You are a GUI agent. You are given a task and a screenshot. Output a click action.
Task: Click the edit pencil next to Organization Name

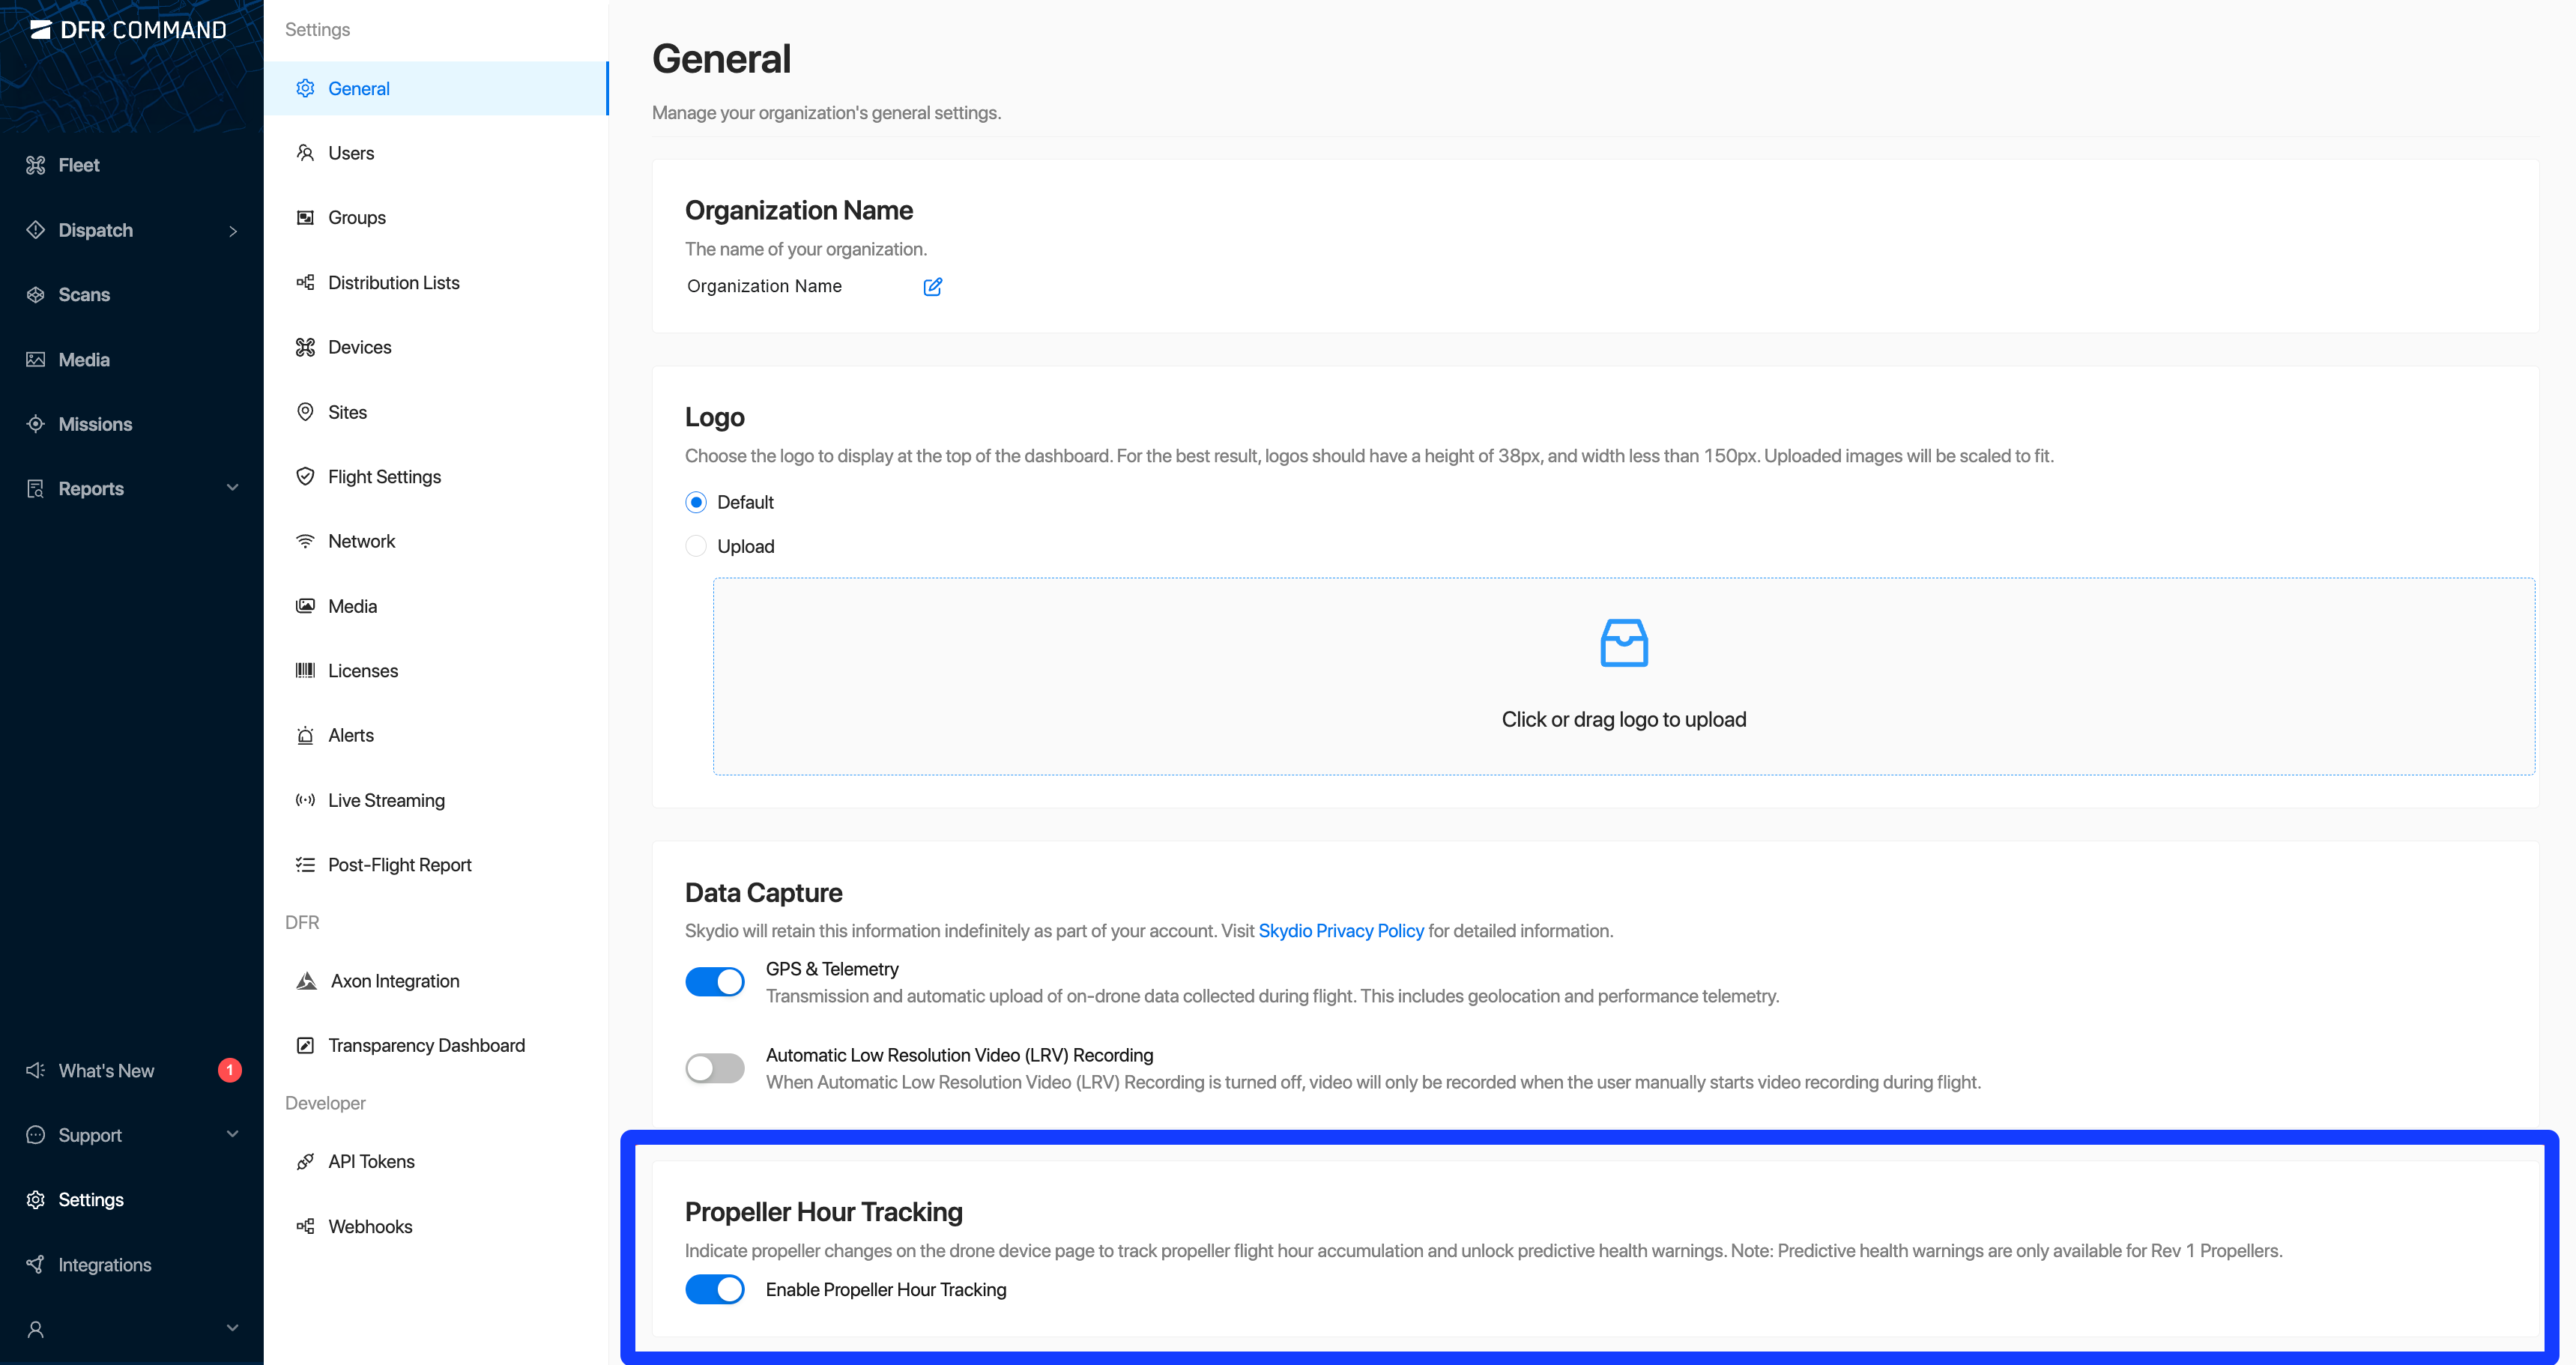point(932,287)
